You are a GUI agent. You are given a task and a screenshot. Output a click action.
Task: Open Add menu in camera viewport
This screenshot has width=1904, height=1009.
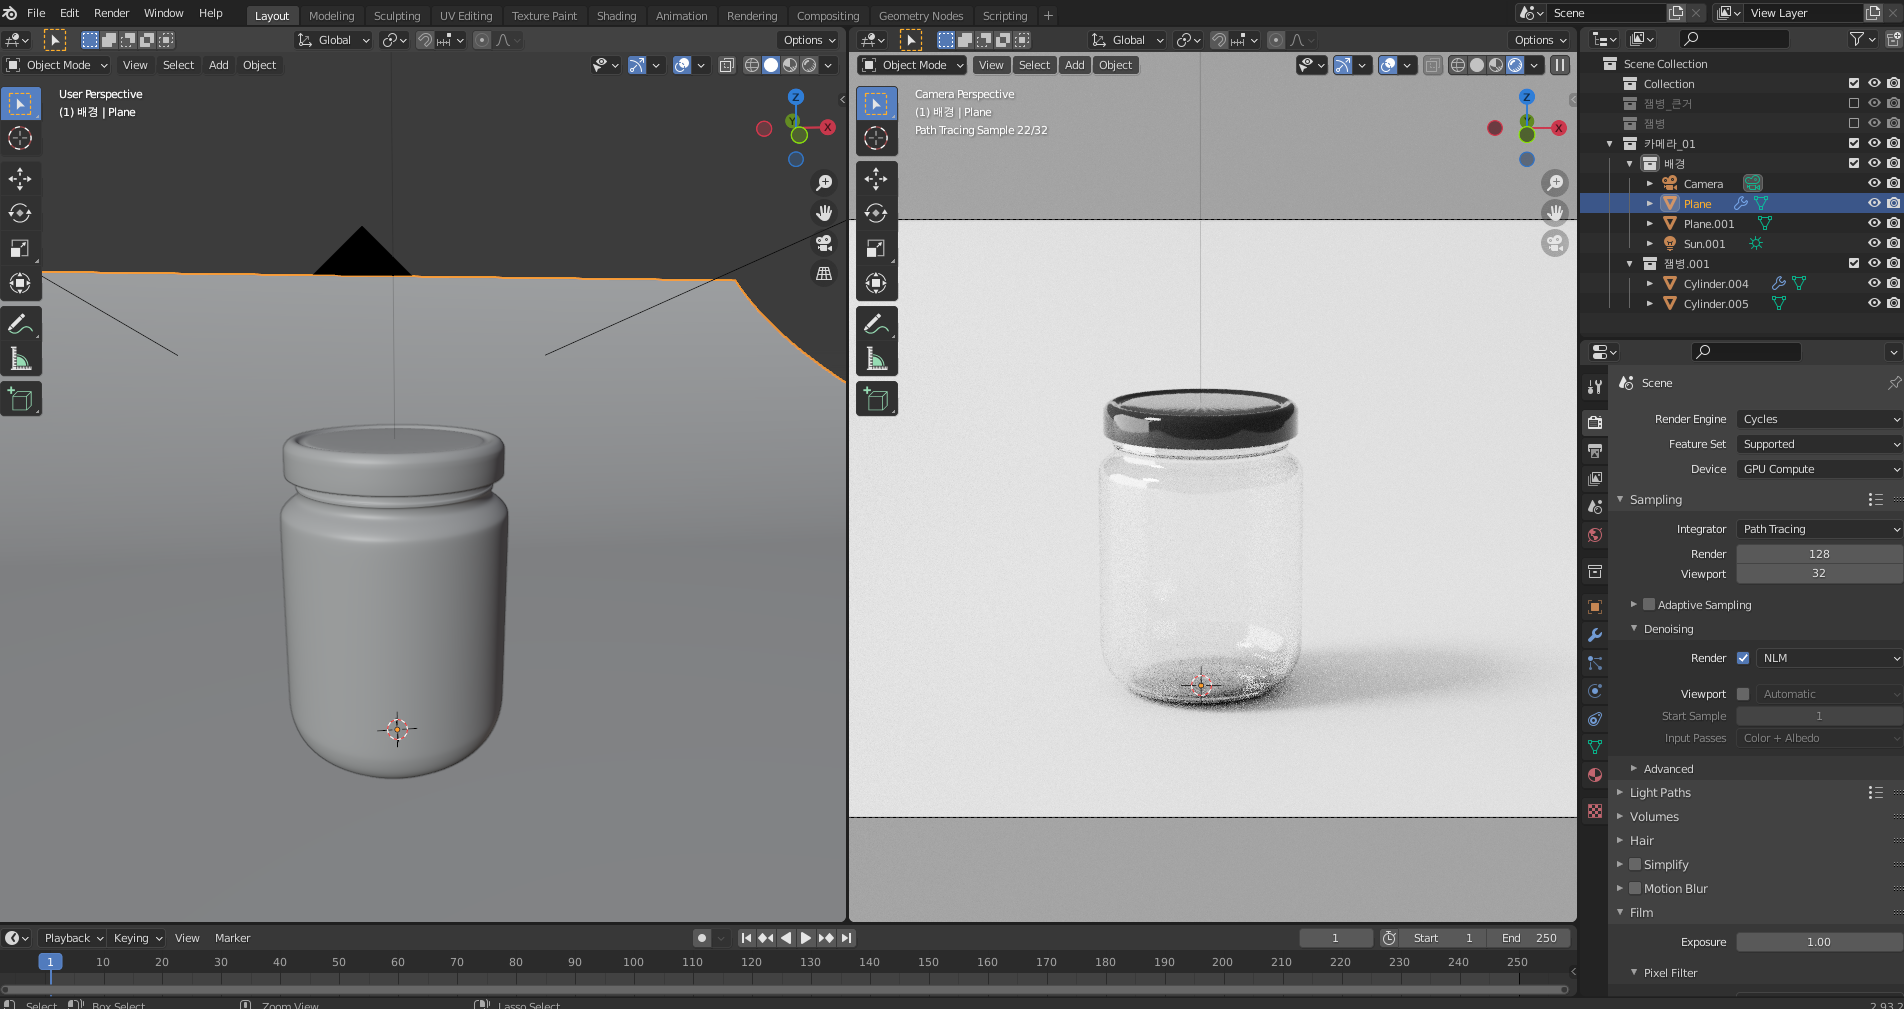pos(1075,65)
